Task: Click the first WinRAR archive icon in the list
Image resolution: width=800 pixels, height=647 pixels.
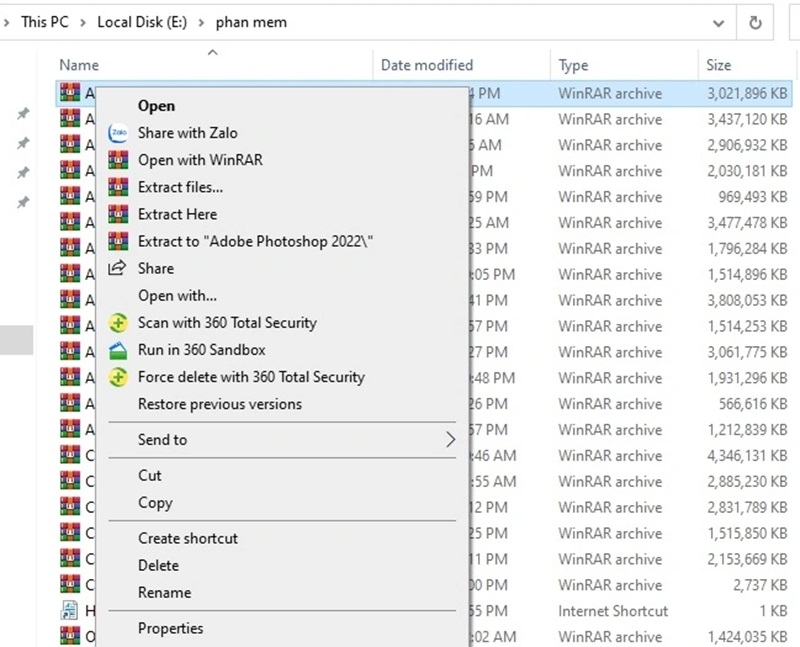Action: [x=70, y=92]
